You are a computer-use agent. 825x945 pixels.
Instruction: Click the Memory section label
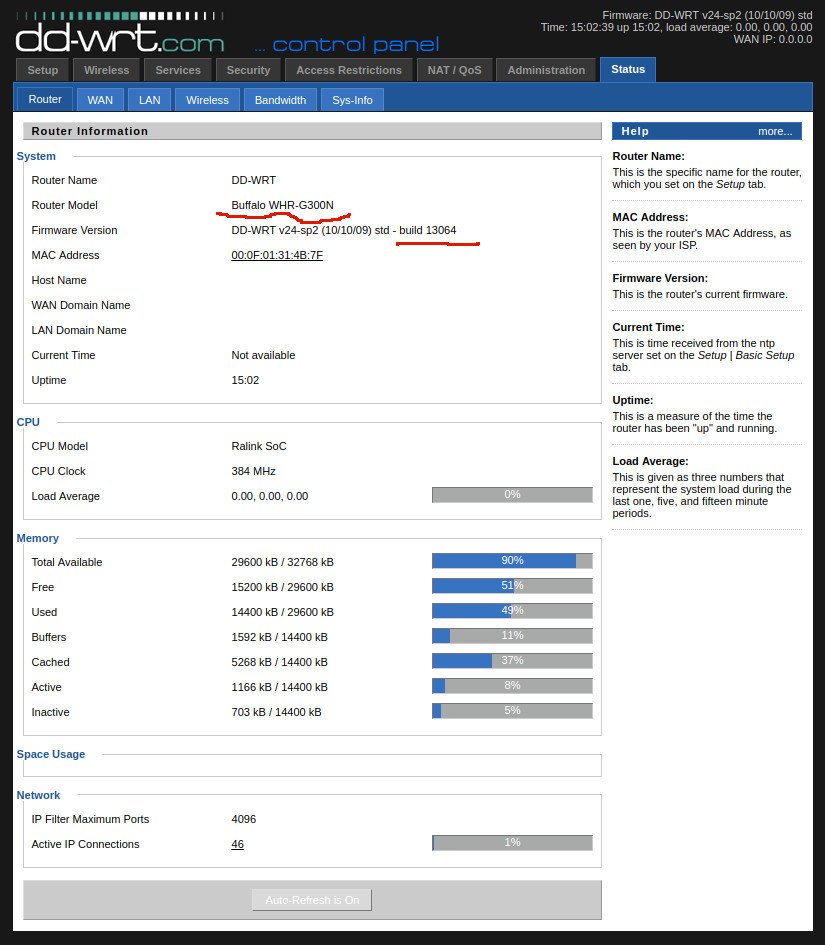[x=37, y=538]
